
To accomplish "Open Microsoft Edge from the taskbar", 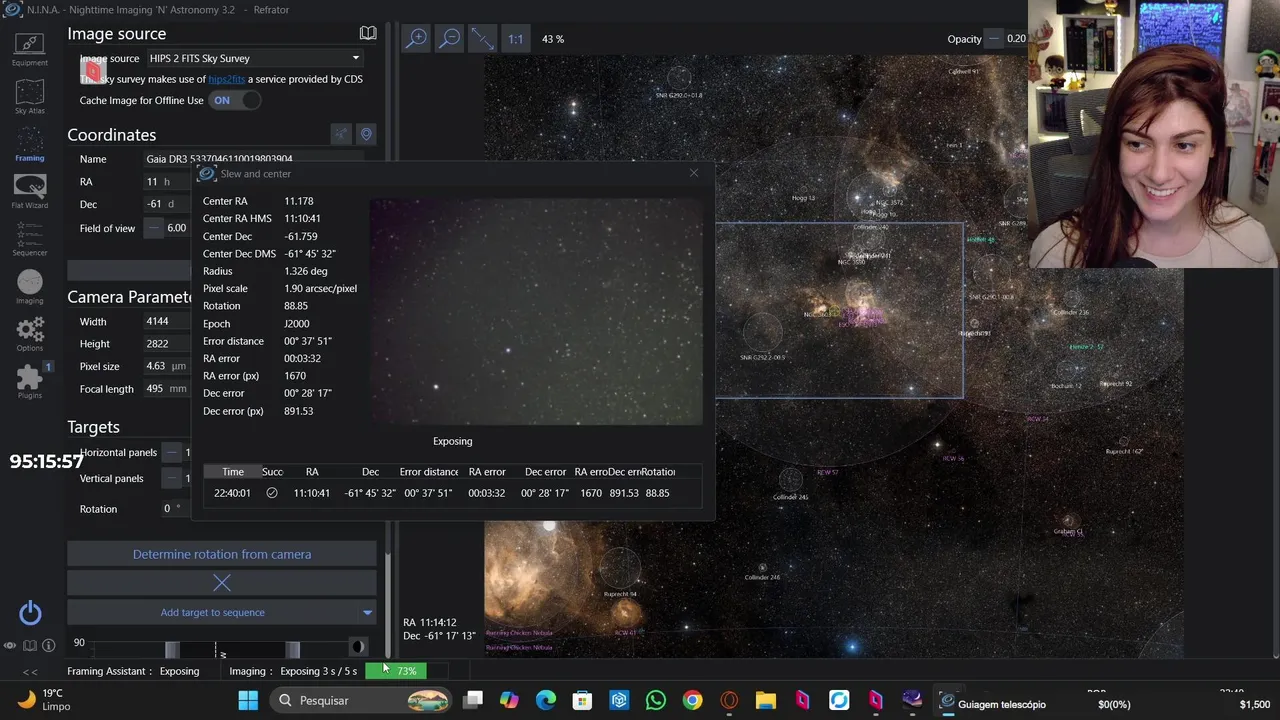I will click(x=546, y=700).
